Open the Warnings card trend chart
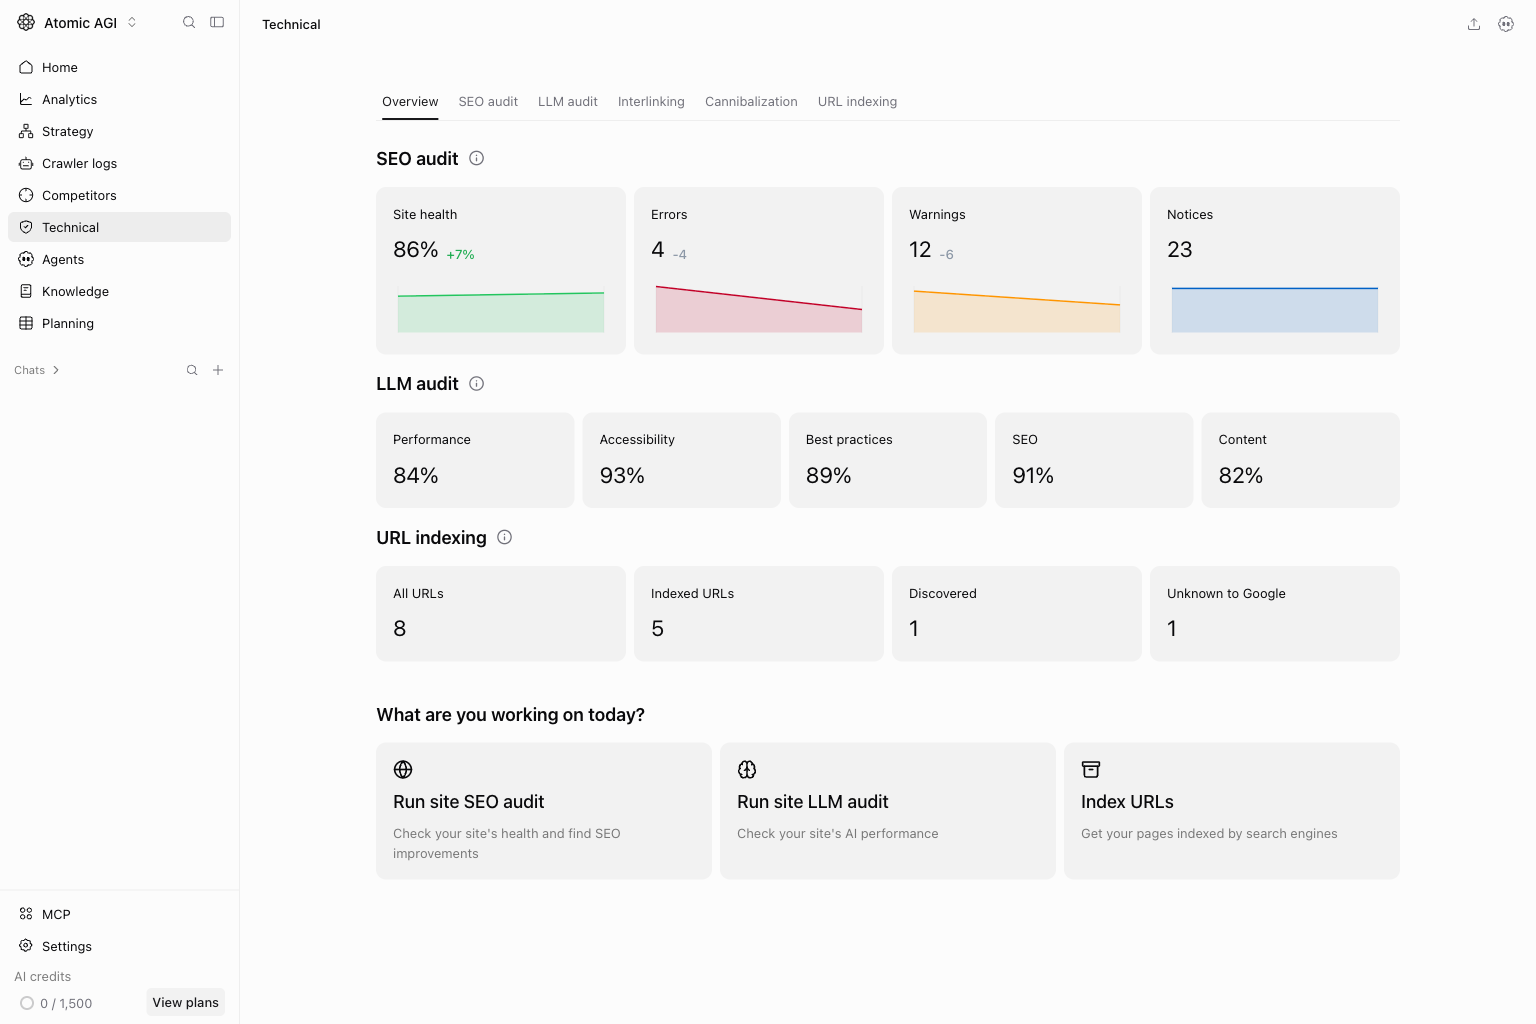The height and width of the screenshot is (1024, 1536). click(x=1017, y=311)
